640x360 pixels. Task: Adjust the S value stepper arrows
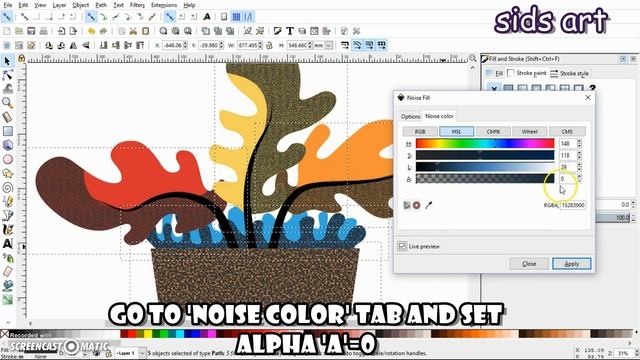[580, 156]
